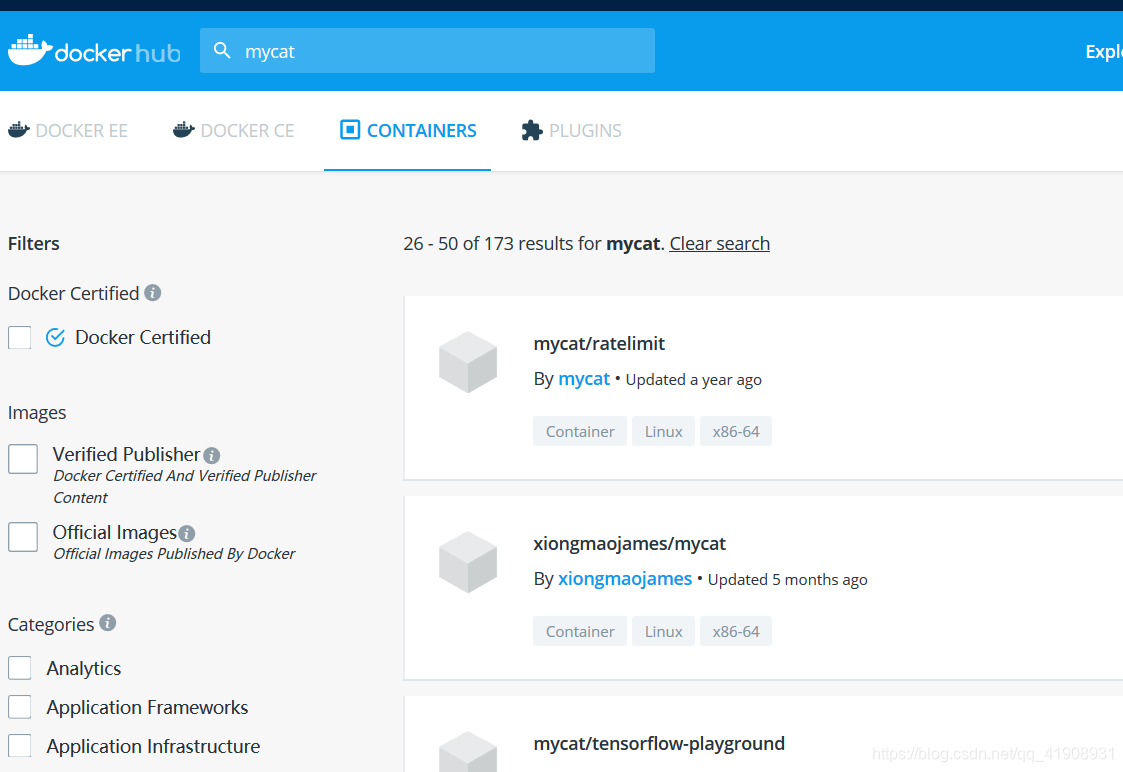The width and height of the screenshot is (1123, 772).
Task: Click Linux tag on mycat/ratelimit card
Action: (663, 431)
